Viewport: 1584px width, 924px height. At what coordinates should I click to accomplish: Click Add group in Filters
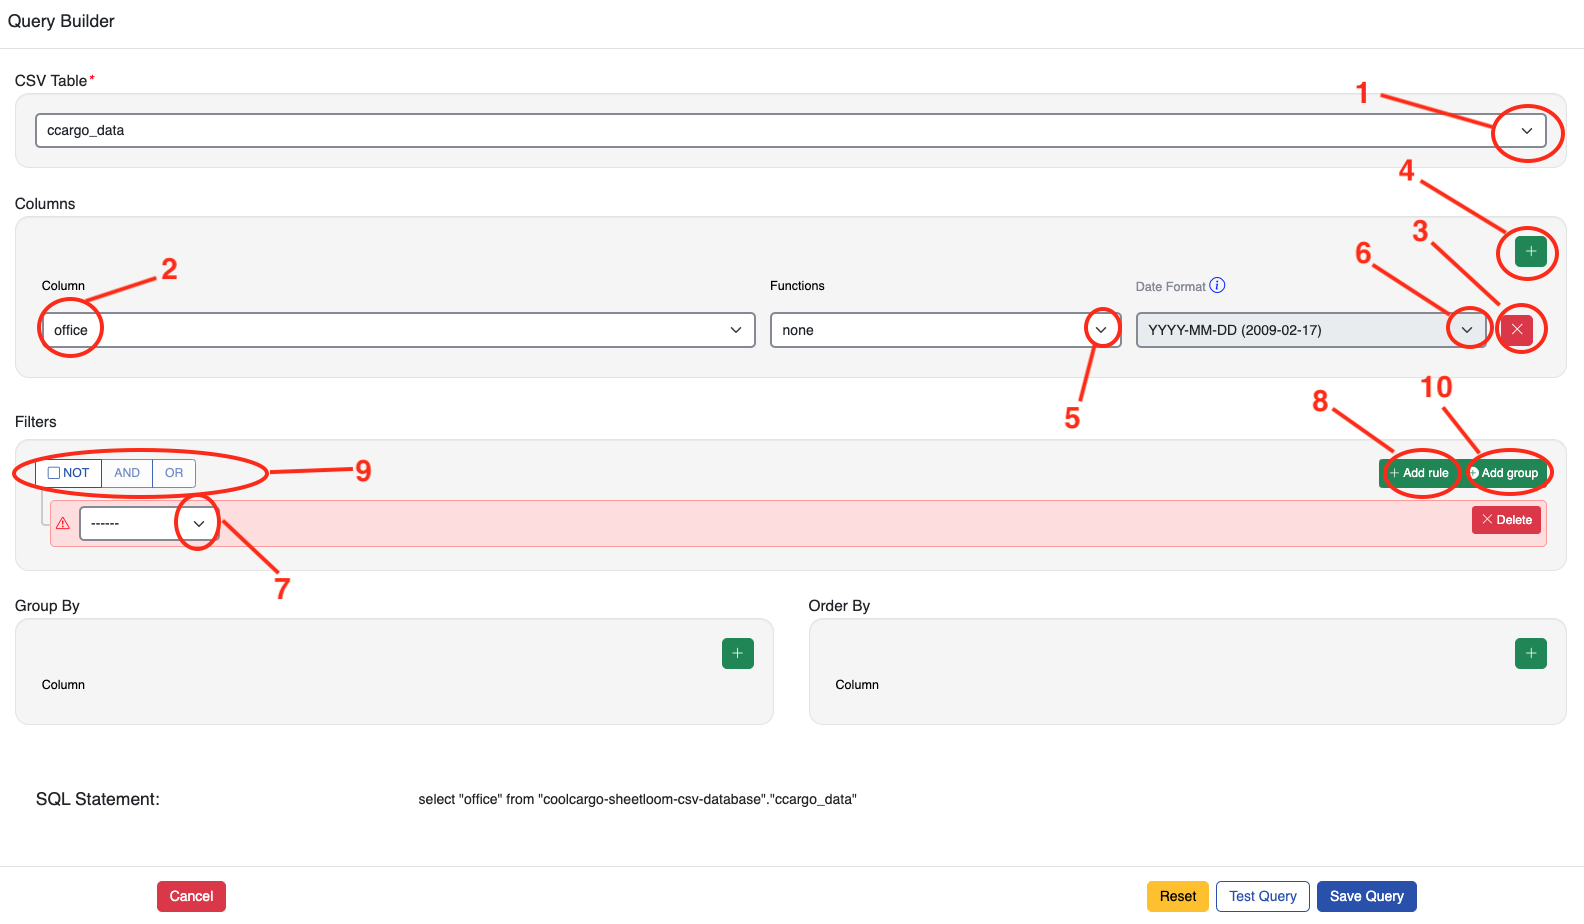[x=1504, y=473]
